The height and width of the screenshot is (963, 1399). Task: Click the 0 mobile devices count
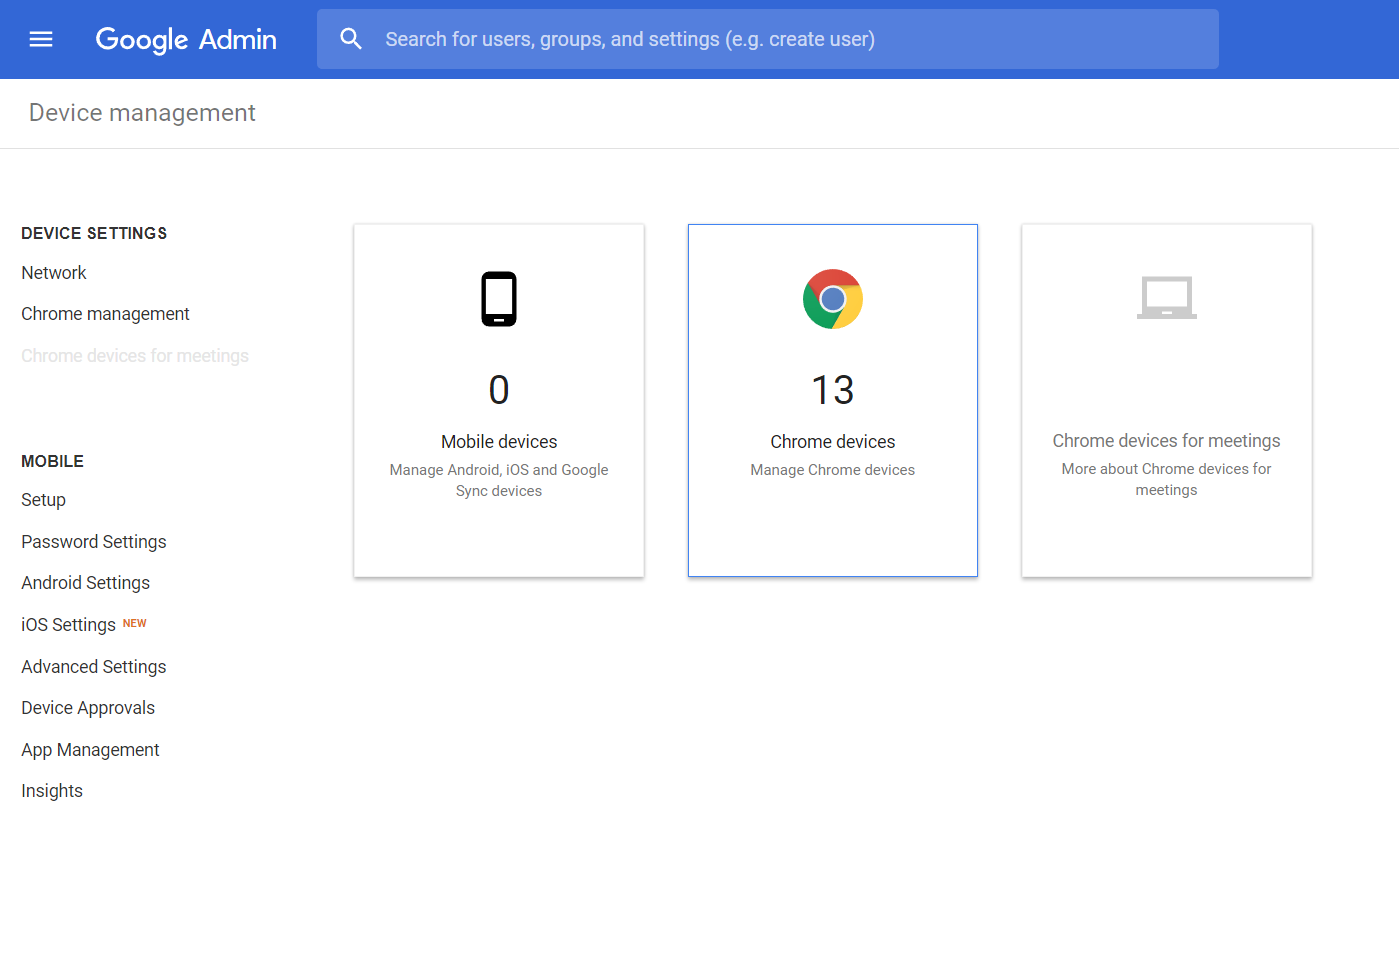(x=499, y=390)
